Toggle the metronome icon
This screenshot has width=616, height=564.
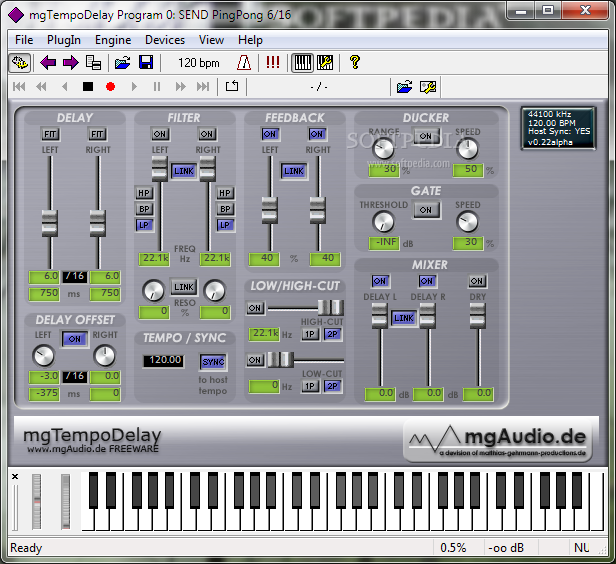(244, 63)
